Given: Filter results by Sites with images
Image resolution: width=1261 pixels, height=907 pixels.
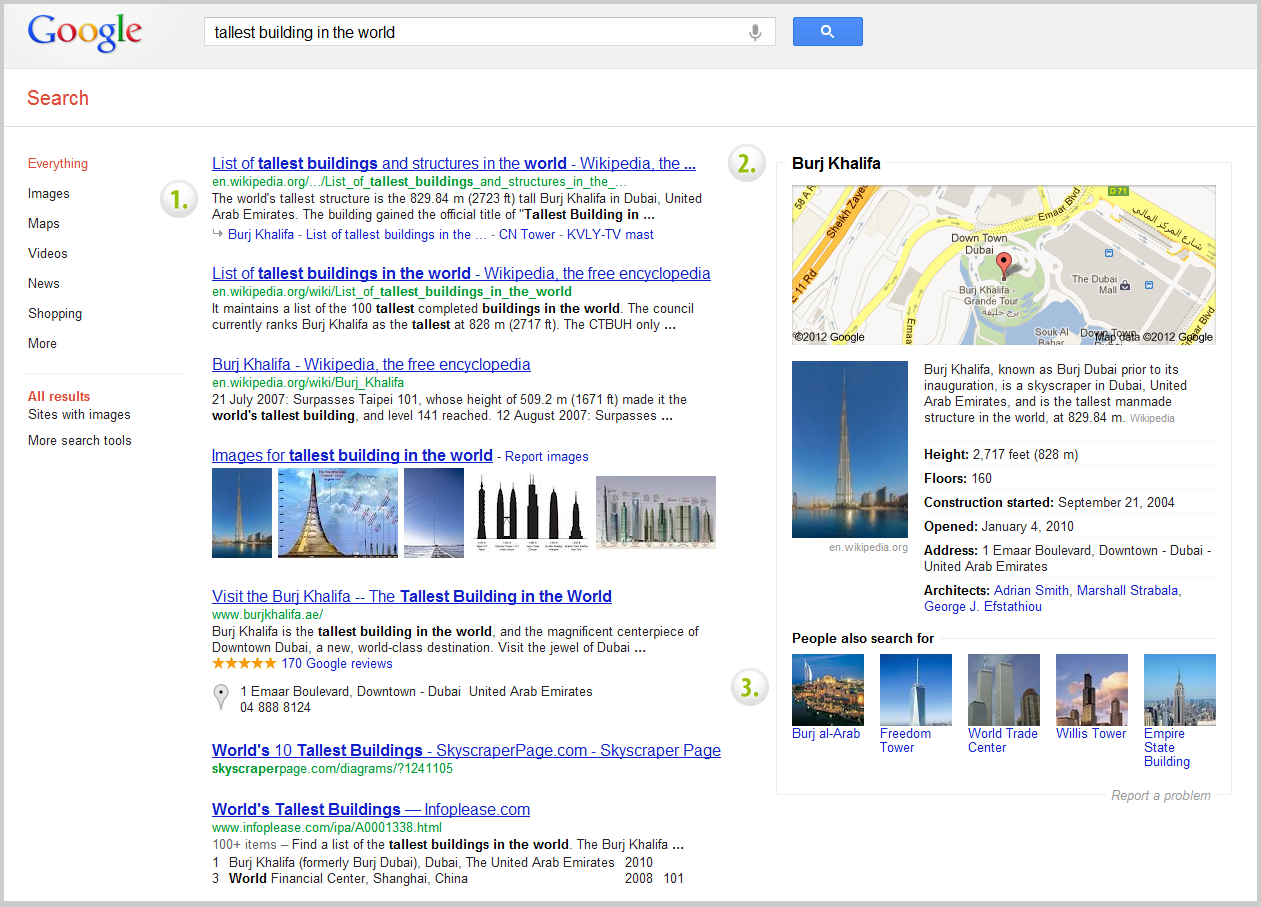Looking at the screenshot, I should pos(79,414).
